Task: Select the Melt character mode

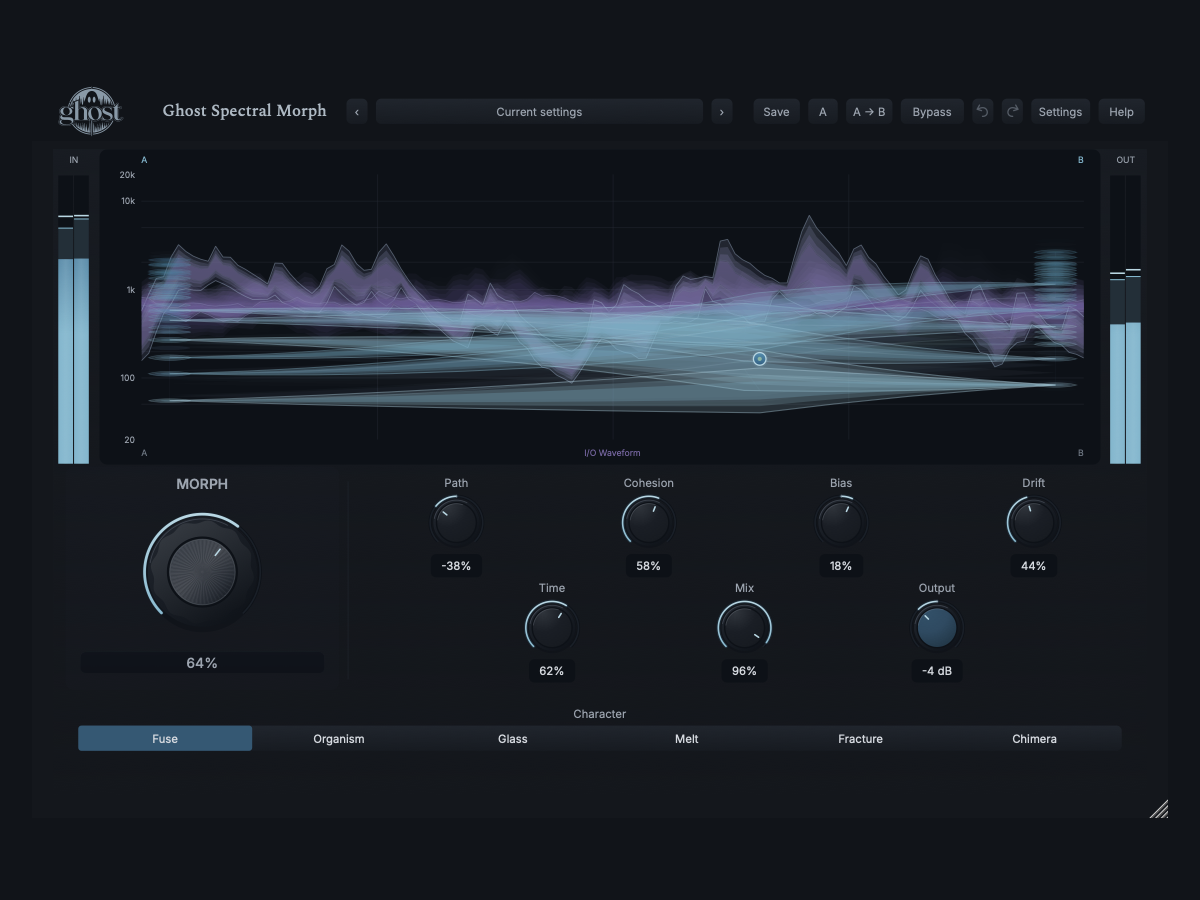Action: tap(687, 739)
